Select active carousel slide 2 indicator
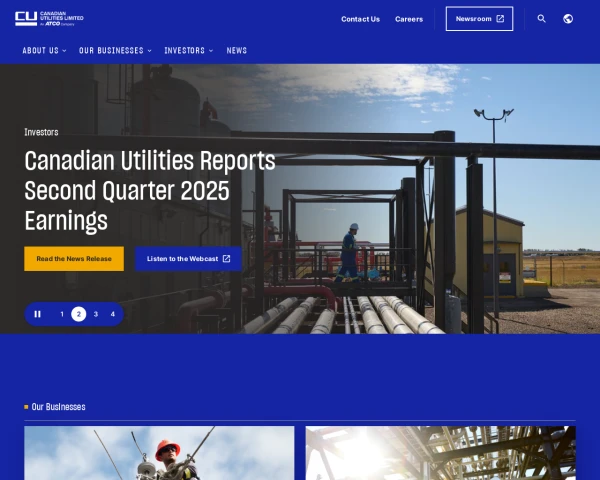600x480 pixels. (79, 314)
